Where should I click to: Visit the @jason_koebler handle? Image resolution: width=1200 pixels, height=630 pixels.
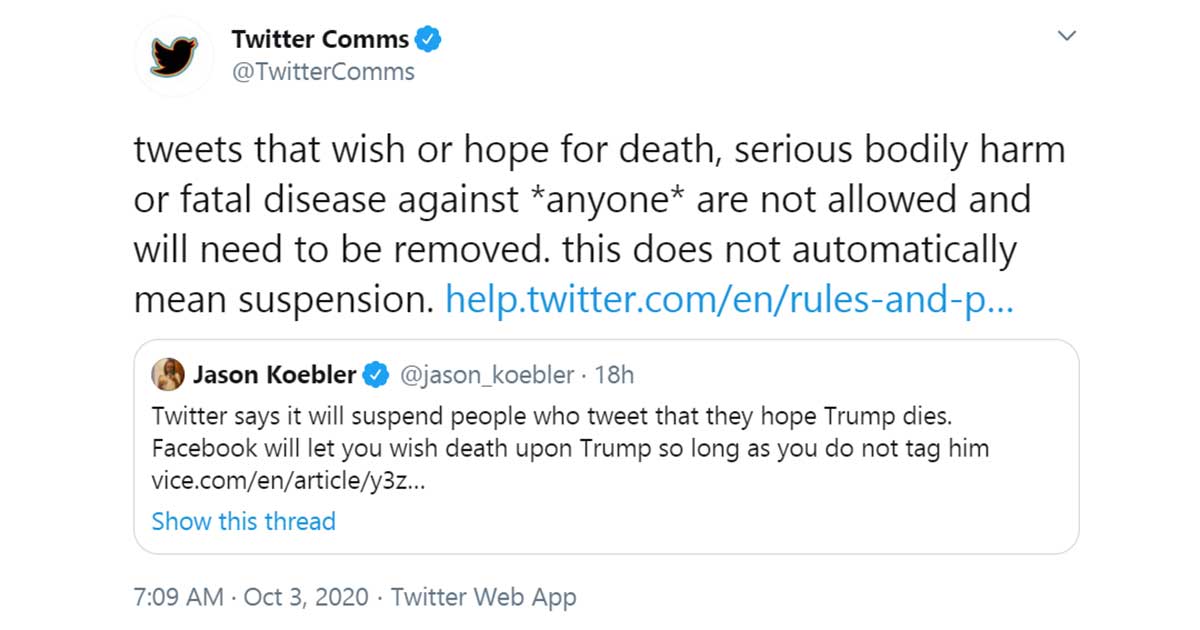[x=487, y=375]
